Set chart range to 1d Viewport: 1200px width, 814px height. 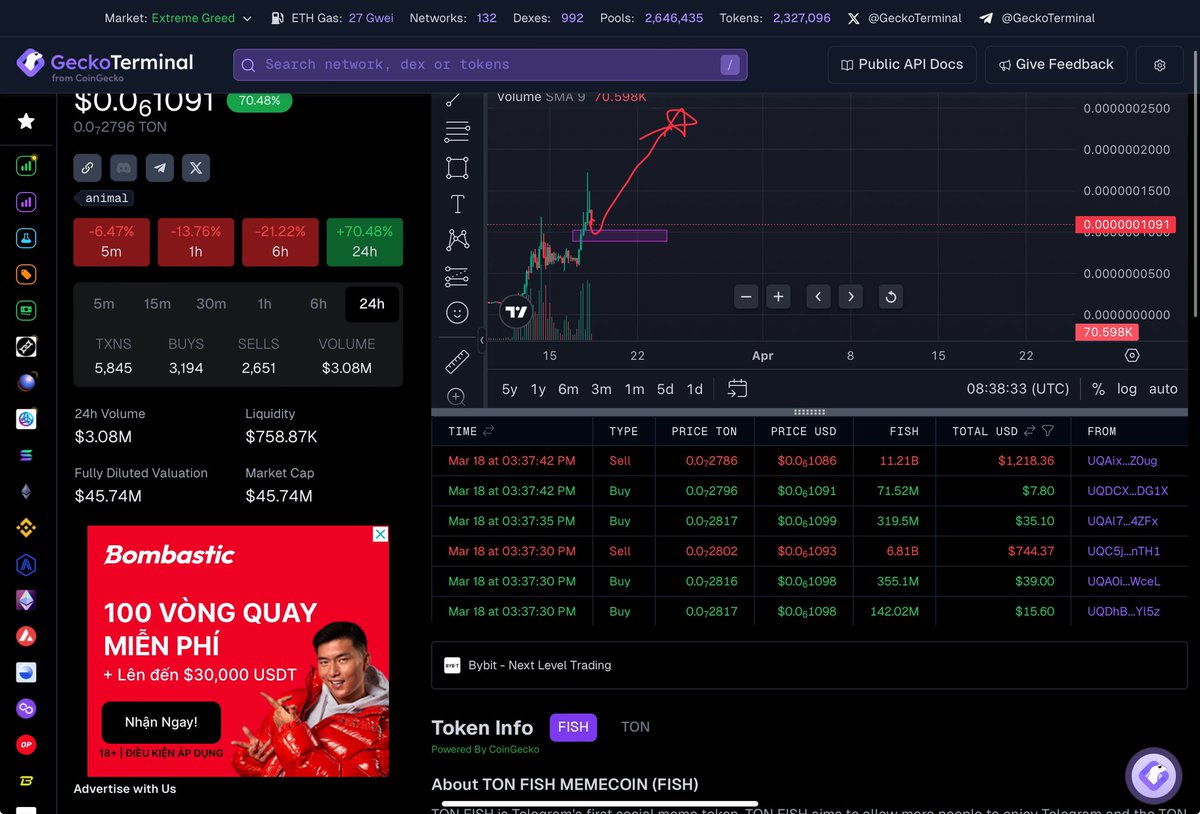pos(695,389)
